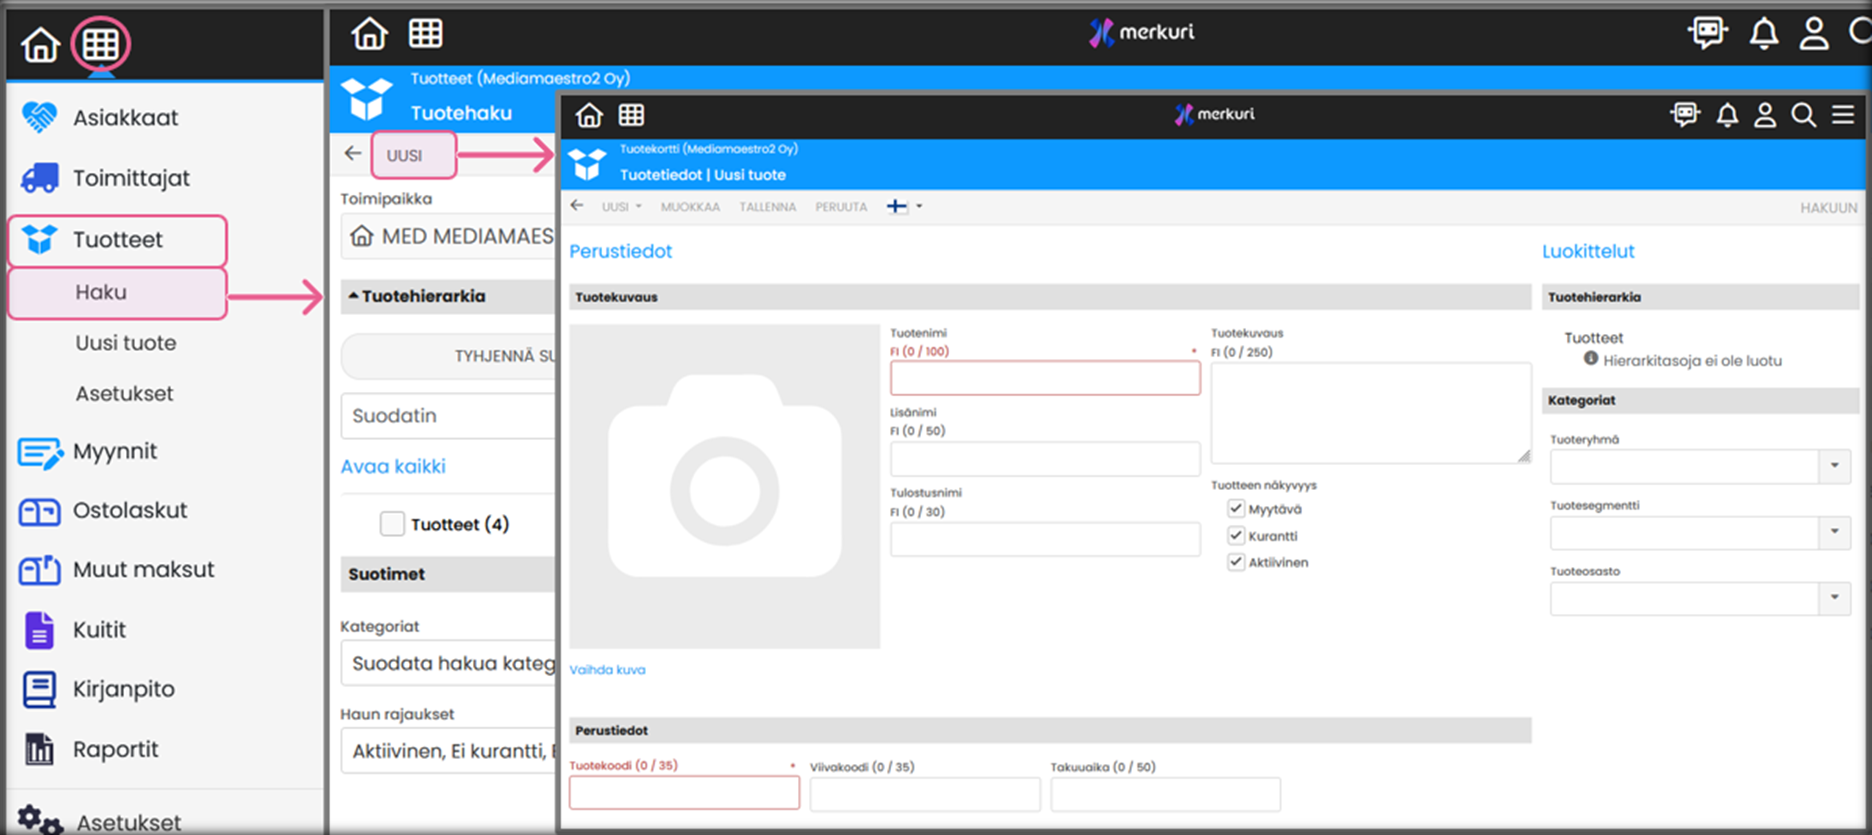Click the Tuotenimi input field

tap(1044, 379)
